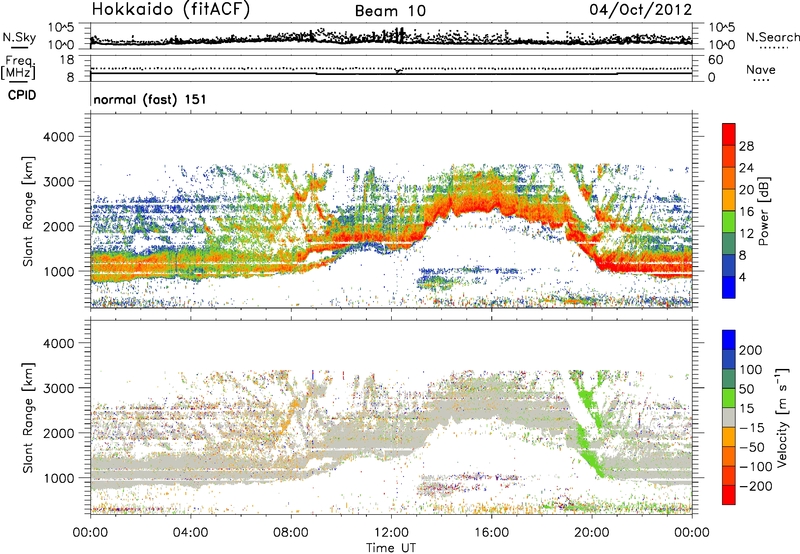Click the '1000' tick on the velocity panel
Image resolution: width=800 pixels, height=554 pixels.
point(58,478)
